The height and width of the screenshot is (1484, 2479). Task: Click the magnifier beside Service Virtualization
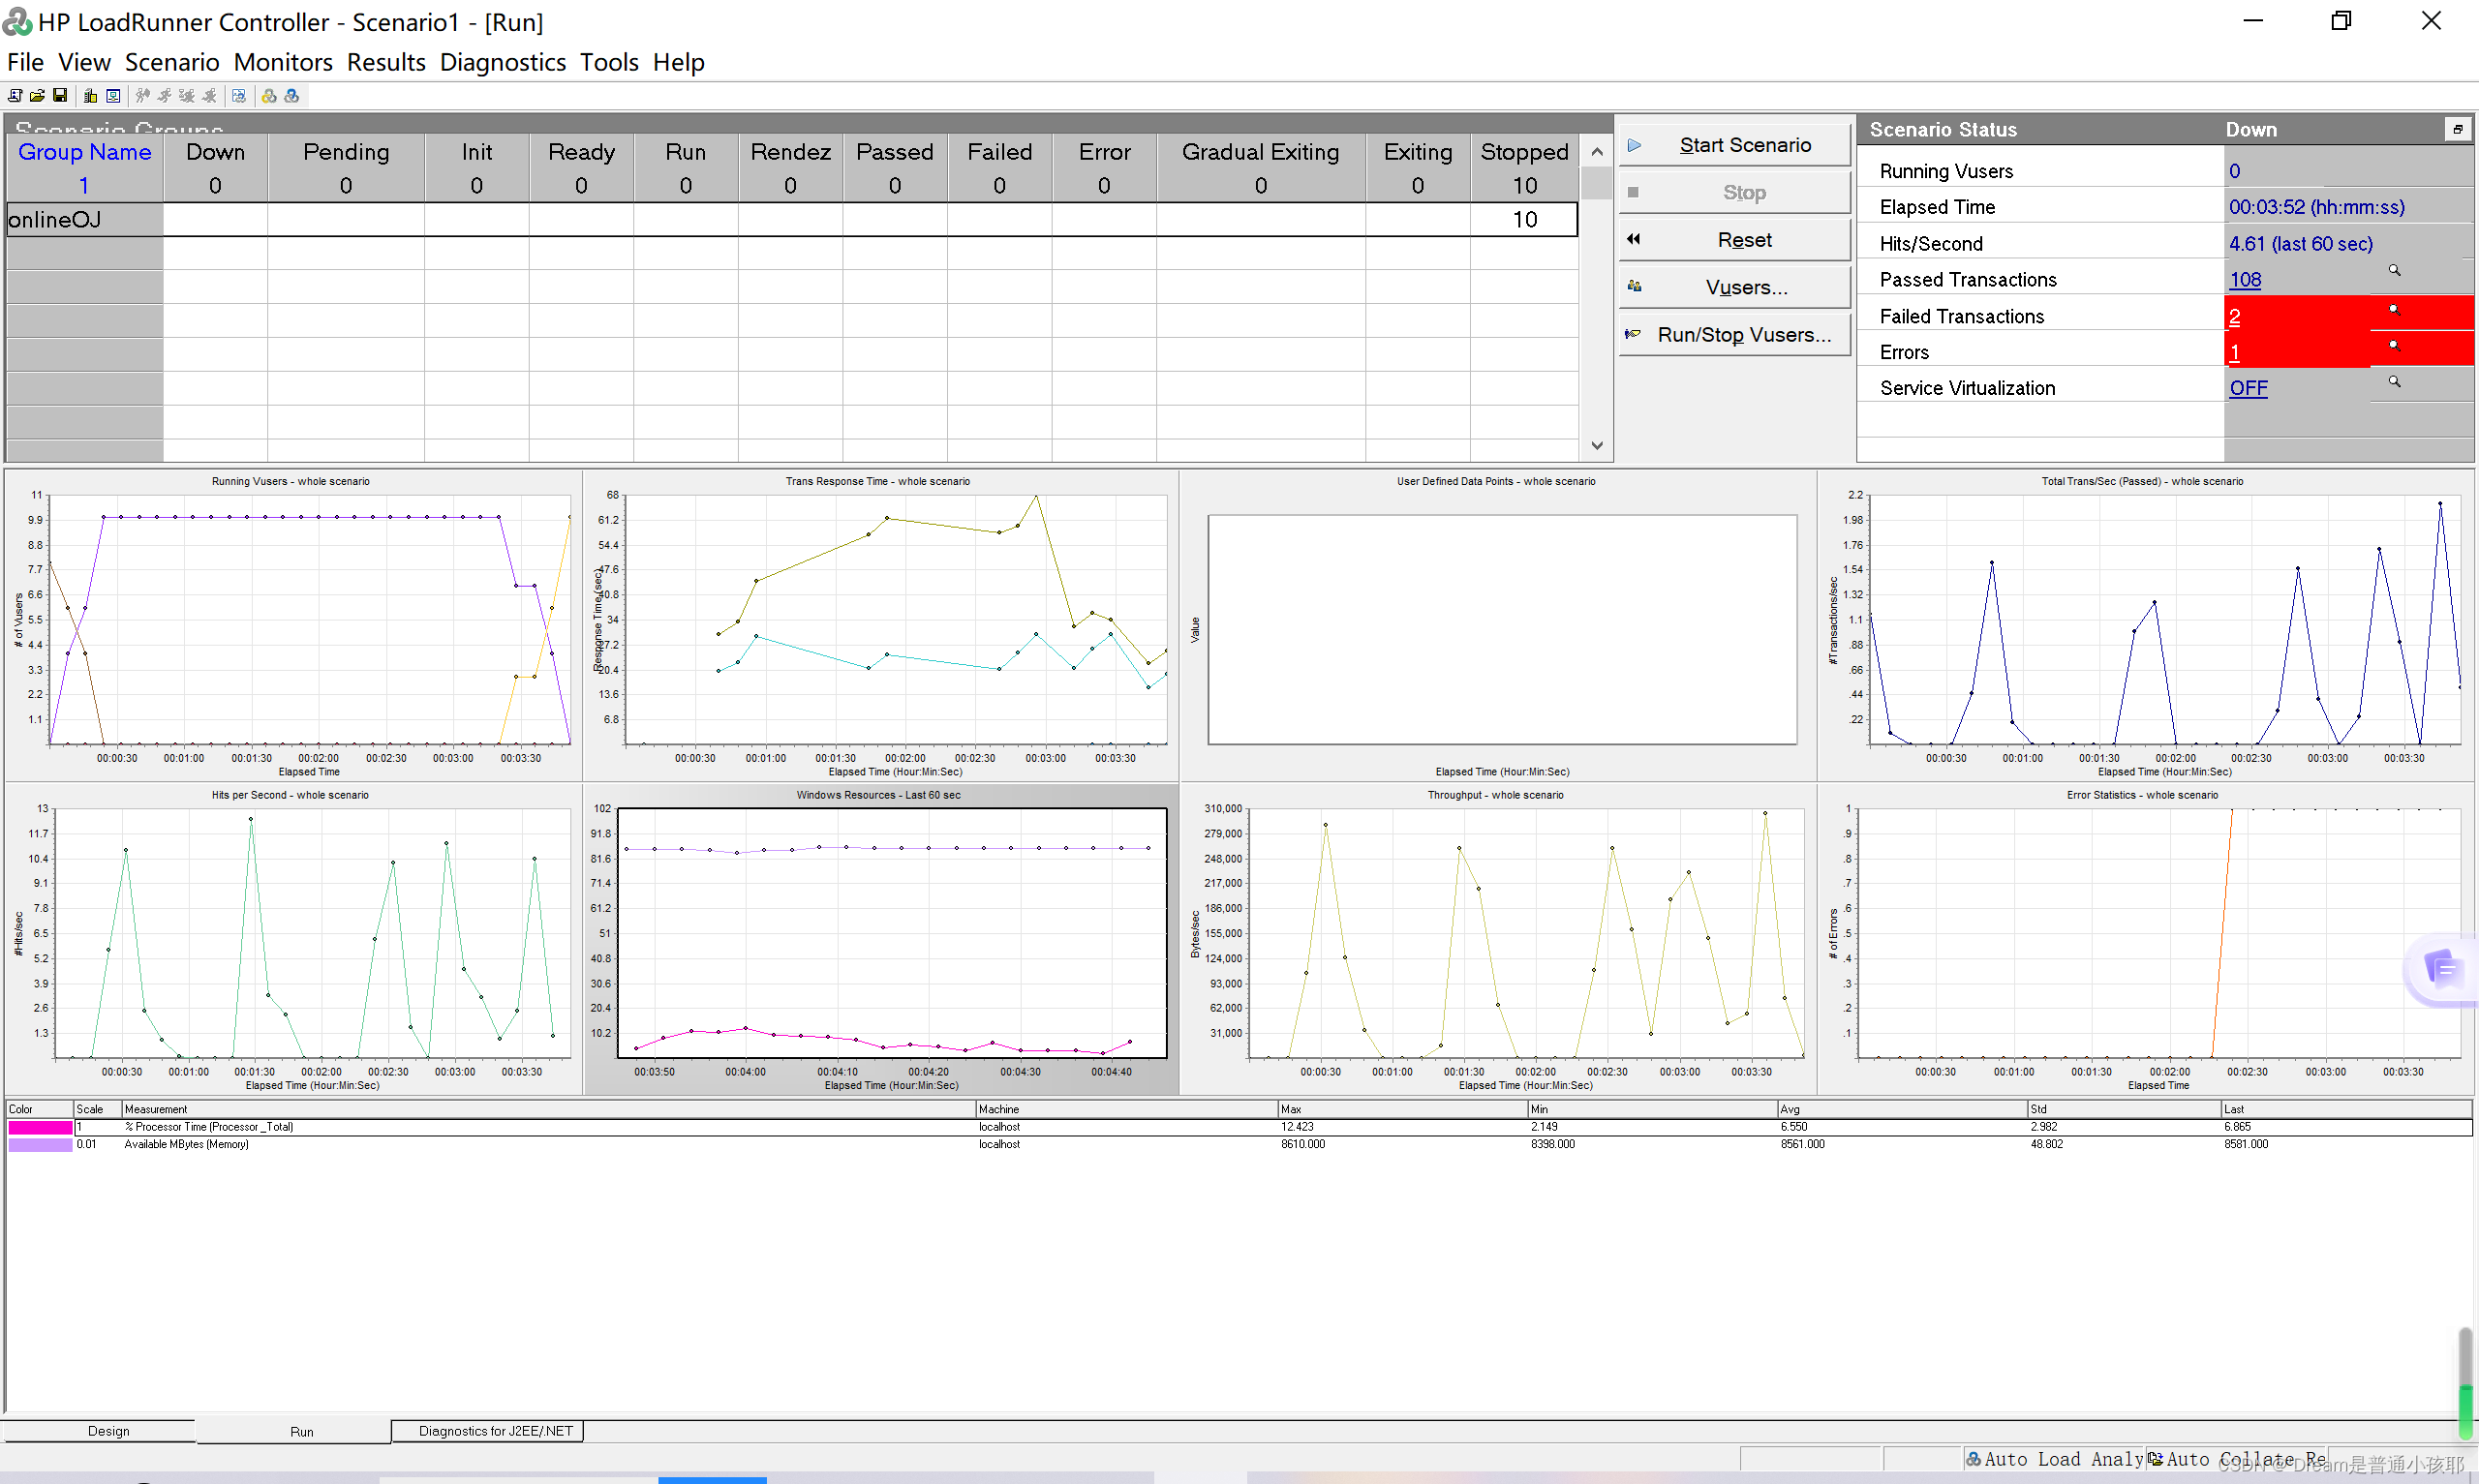pyautogui.click(x=2394, y=382)
